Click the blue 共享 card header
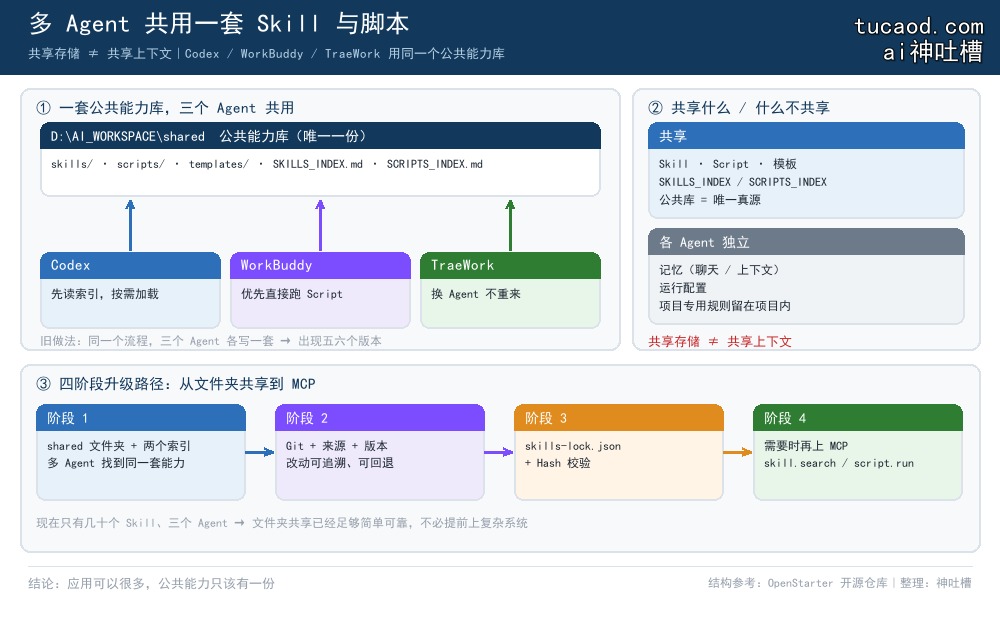1000x625 pixels. 806,136
